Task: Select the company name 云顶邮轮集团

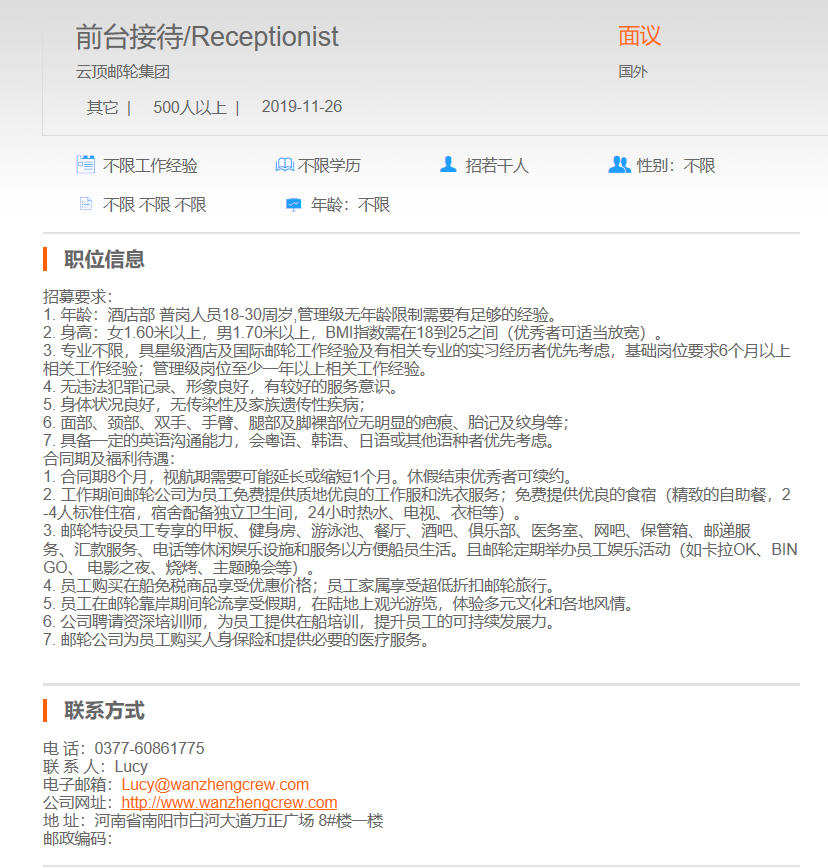Action: click(x=123, y=72)
